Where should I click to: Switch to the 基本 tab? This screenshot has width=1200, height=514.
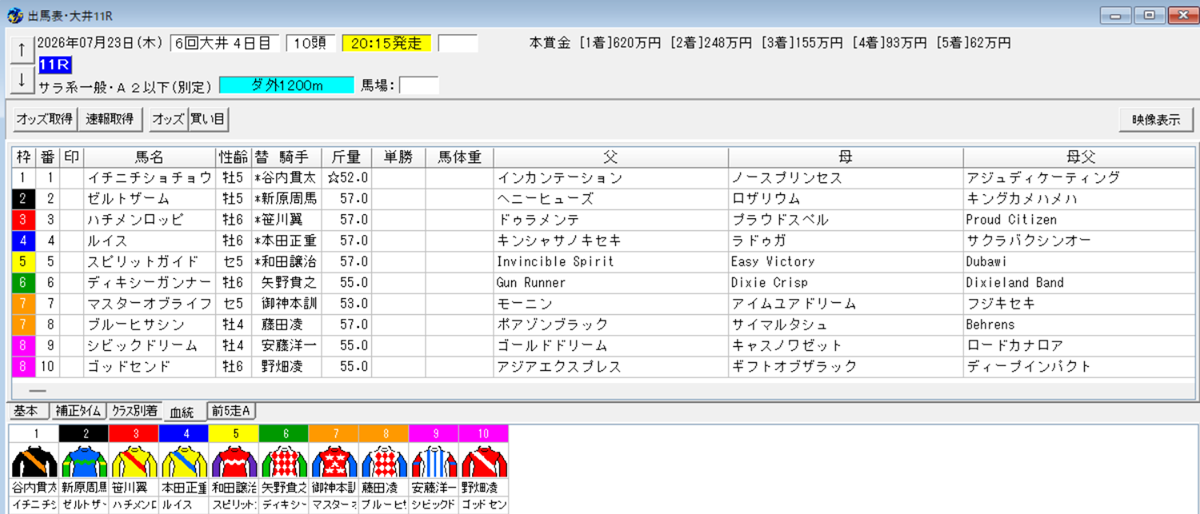pos(27,410)
